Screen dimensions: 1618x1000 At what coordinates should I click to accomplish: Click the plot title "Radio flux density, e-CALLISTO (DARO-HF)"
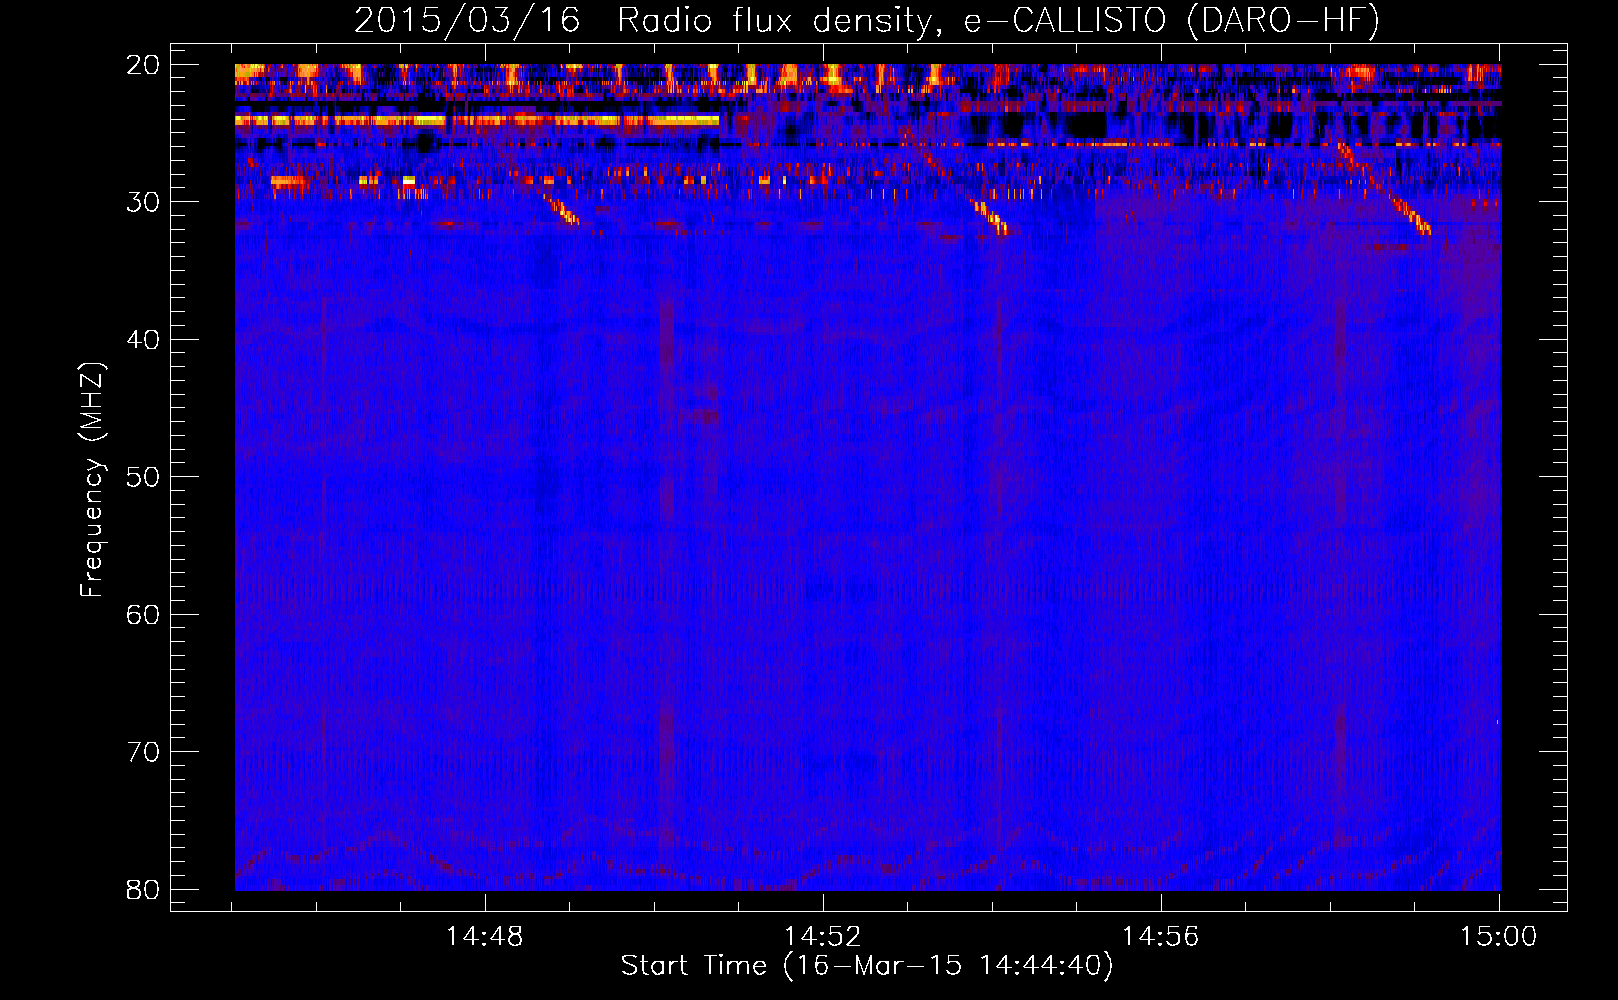[998, 21]
